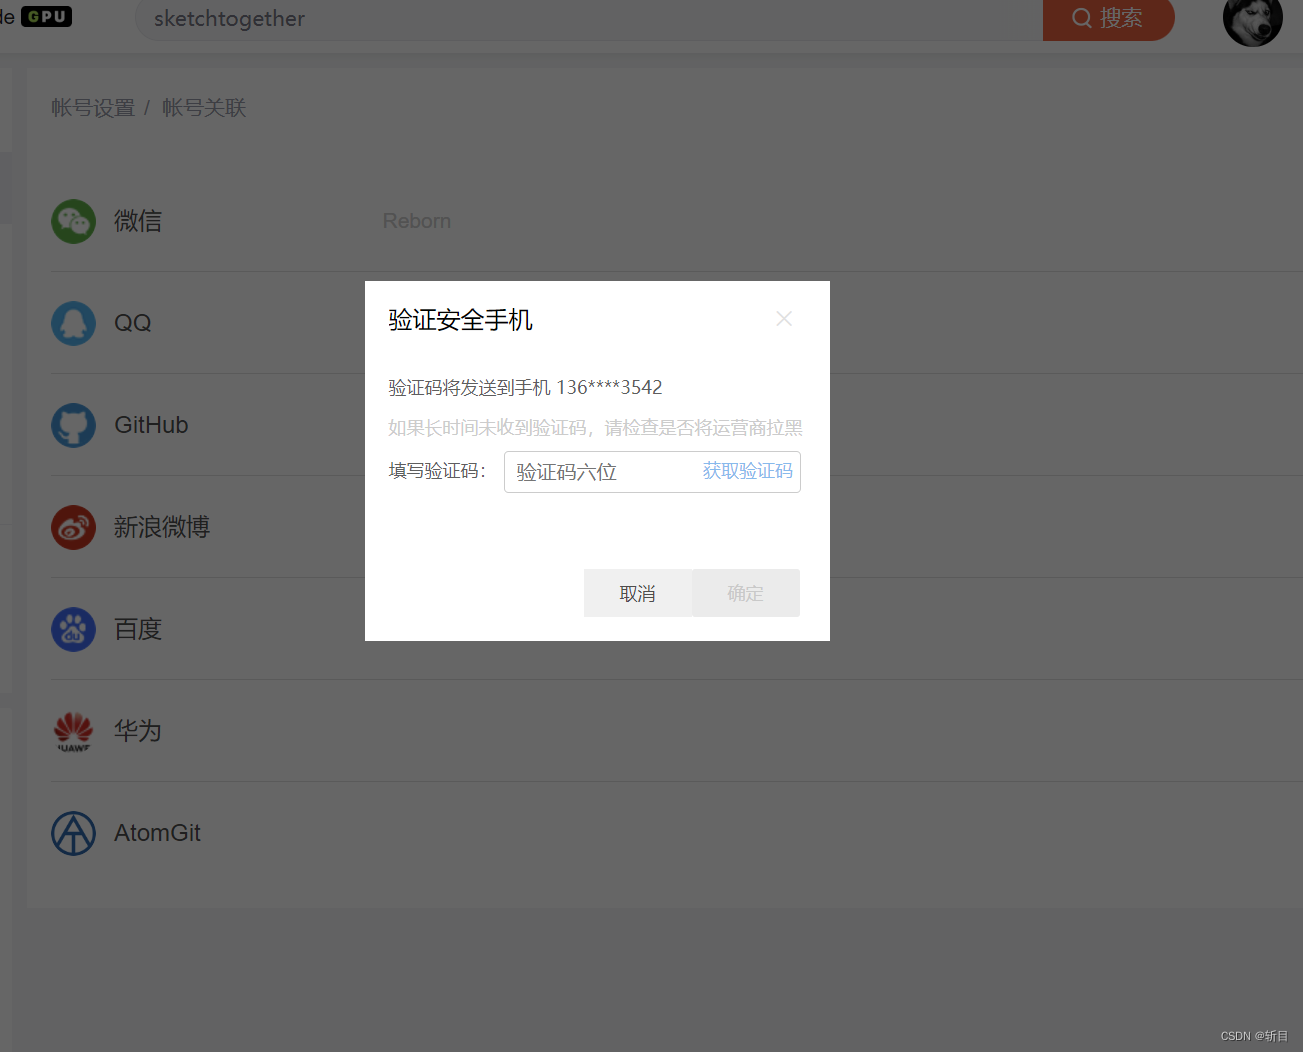Click the GPU badge in top bar

45,16
